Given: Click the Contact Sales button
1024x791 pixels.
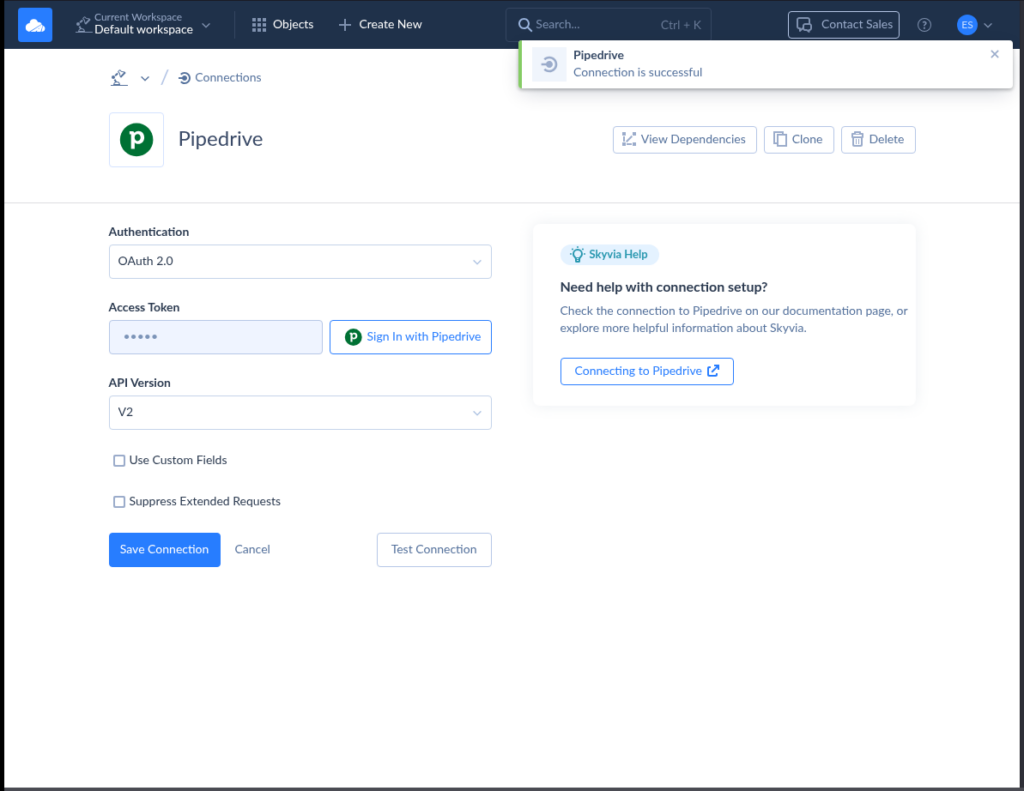Looking at the screenshot, I should [x=843, y=25].
